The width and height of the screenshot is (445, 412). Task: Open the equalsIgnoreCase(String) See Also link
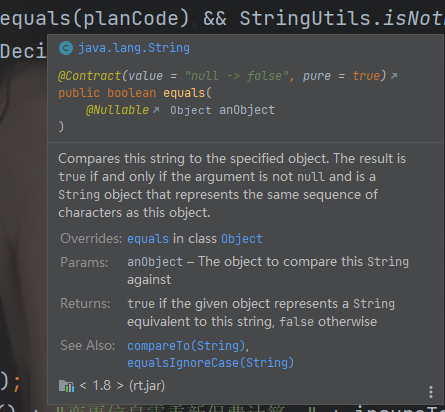210,363
